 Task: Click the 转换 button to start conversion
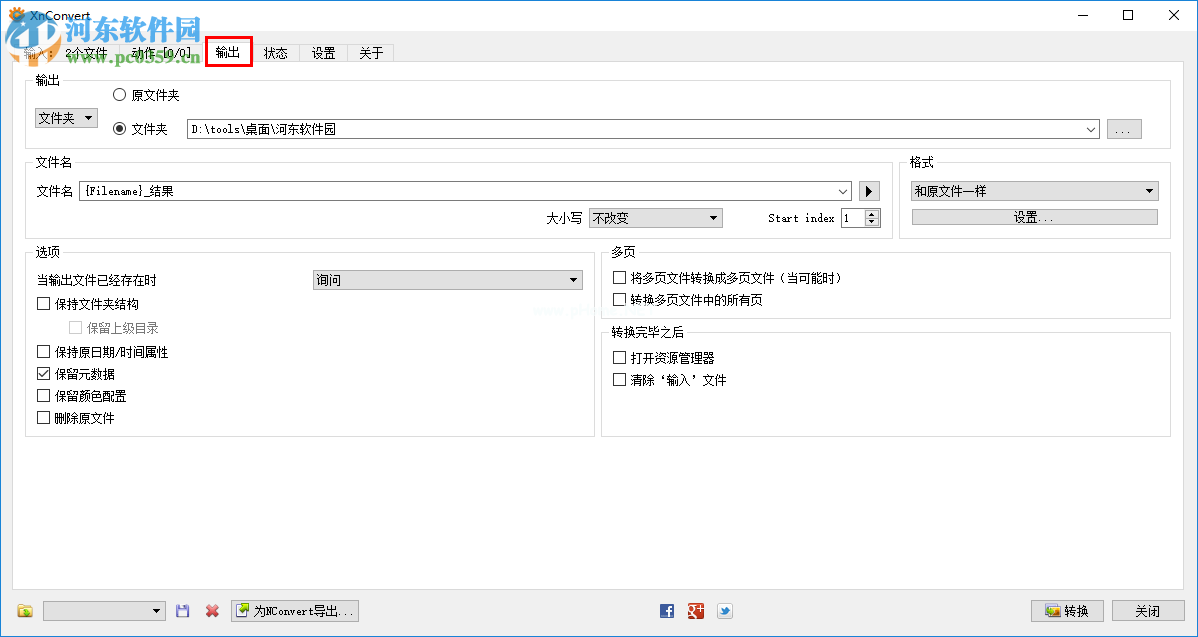click(x=1066, y=610)
